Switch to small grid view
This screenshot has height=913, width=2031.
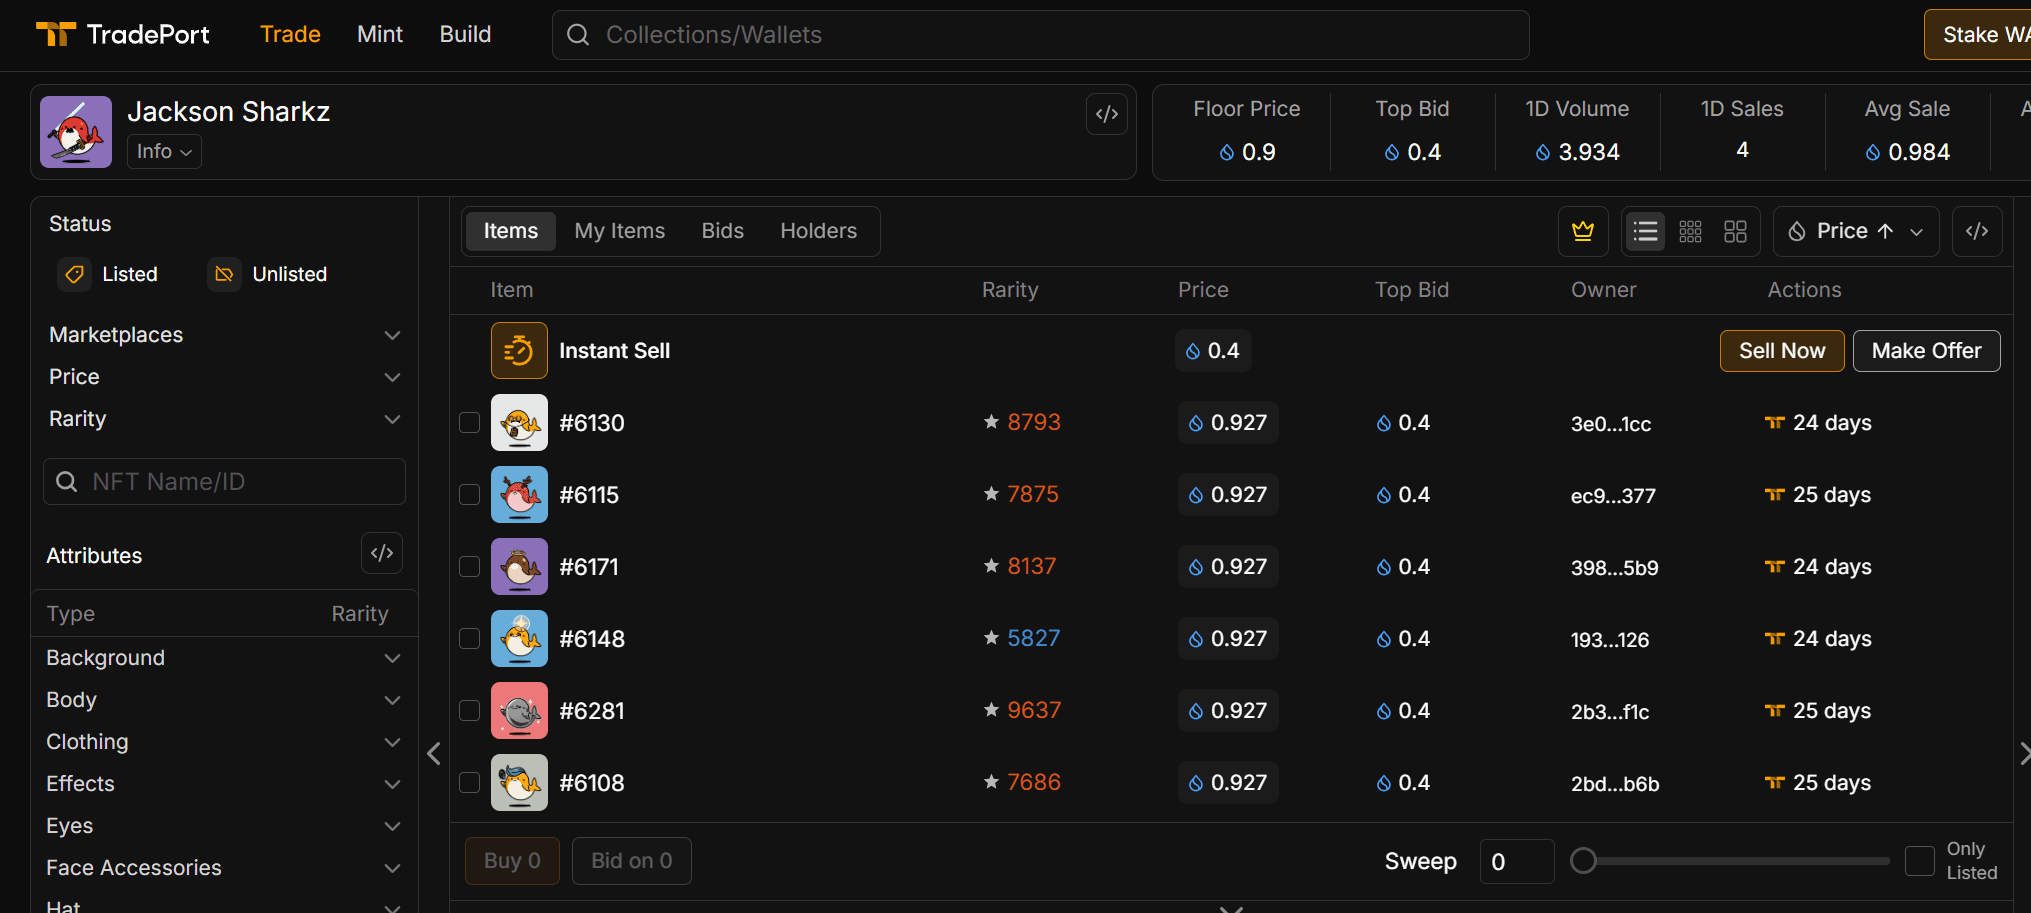click(x=1690, y=231)
